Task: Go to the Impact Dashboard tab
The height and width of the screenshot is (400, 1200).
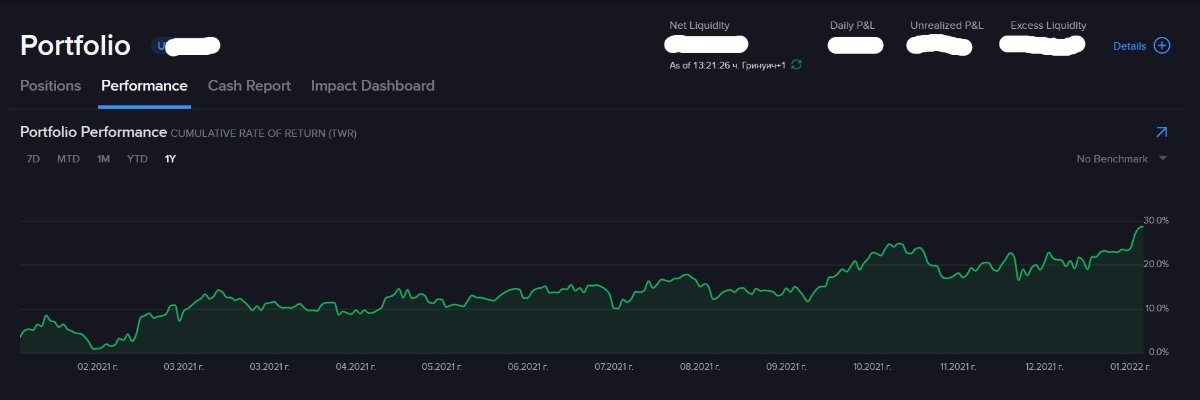Action: (x=372, y=86)
